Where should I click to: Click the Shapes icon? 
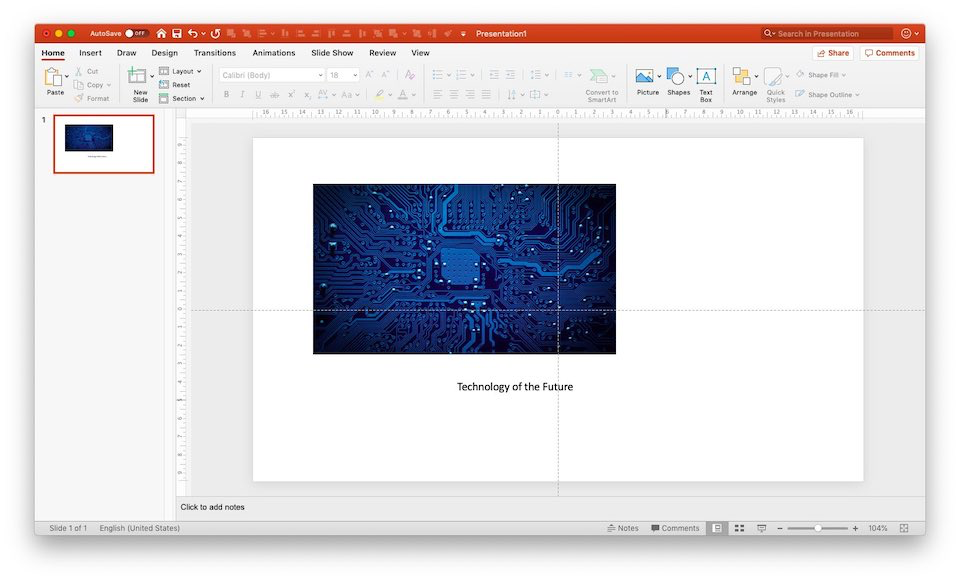pos(676,77)
